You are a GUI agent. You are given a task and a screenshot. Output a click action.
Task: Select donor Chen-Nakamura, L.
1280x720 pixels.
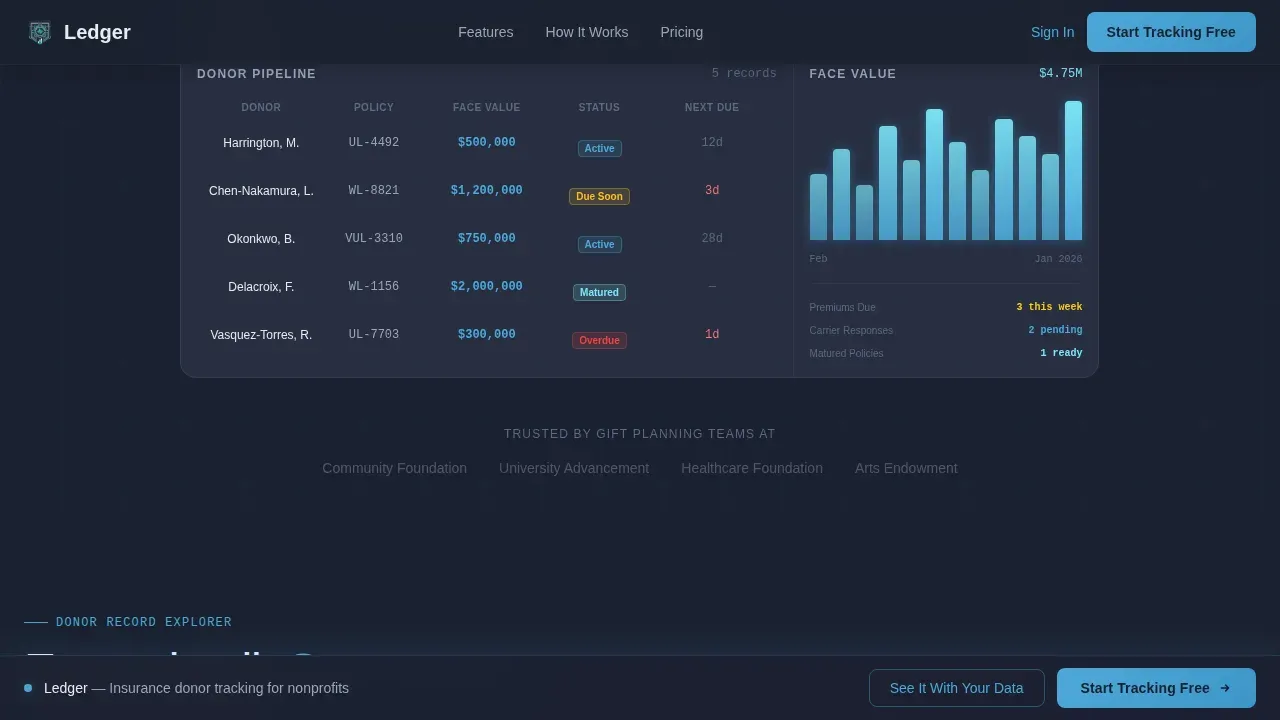pyautogui.click(x=261, y=191)
